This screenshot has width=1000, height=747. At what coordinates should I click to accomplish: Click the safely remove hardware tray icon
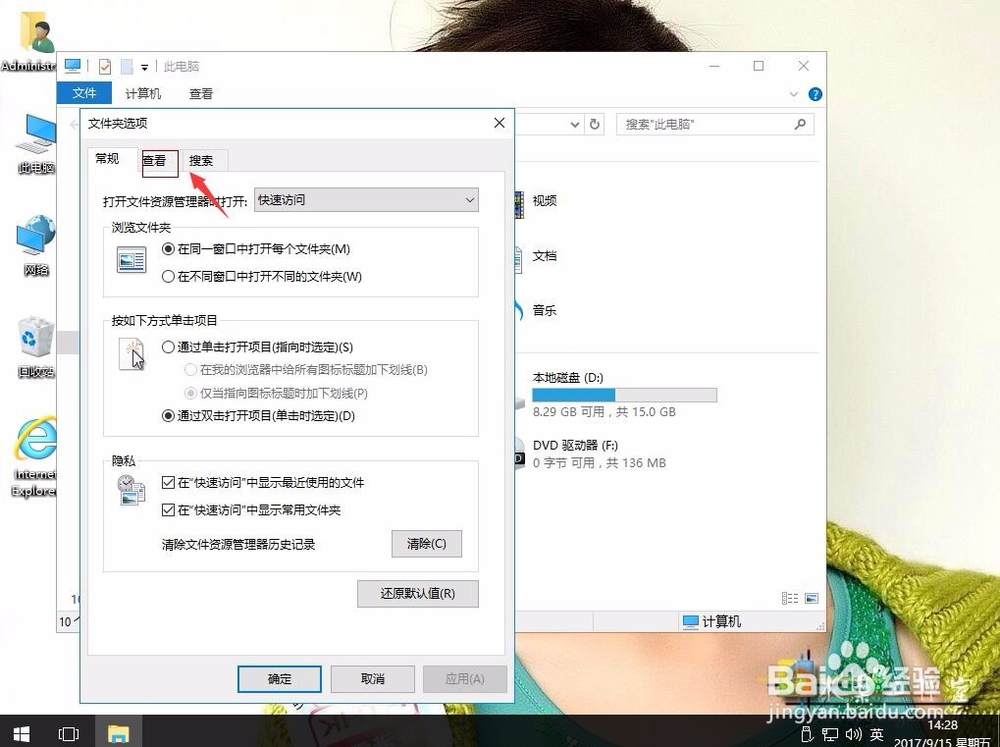point(807,735)
